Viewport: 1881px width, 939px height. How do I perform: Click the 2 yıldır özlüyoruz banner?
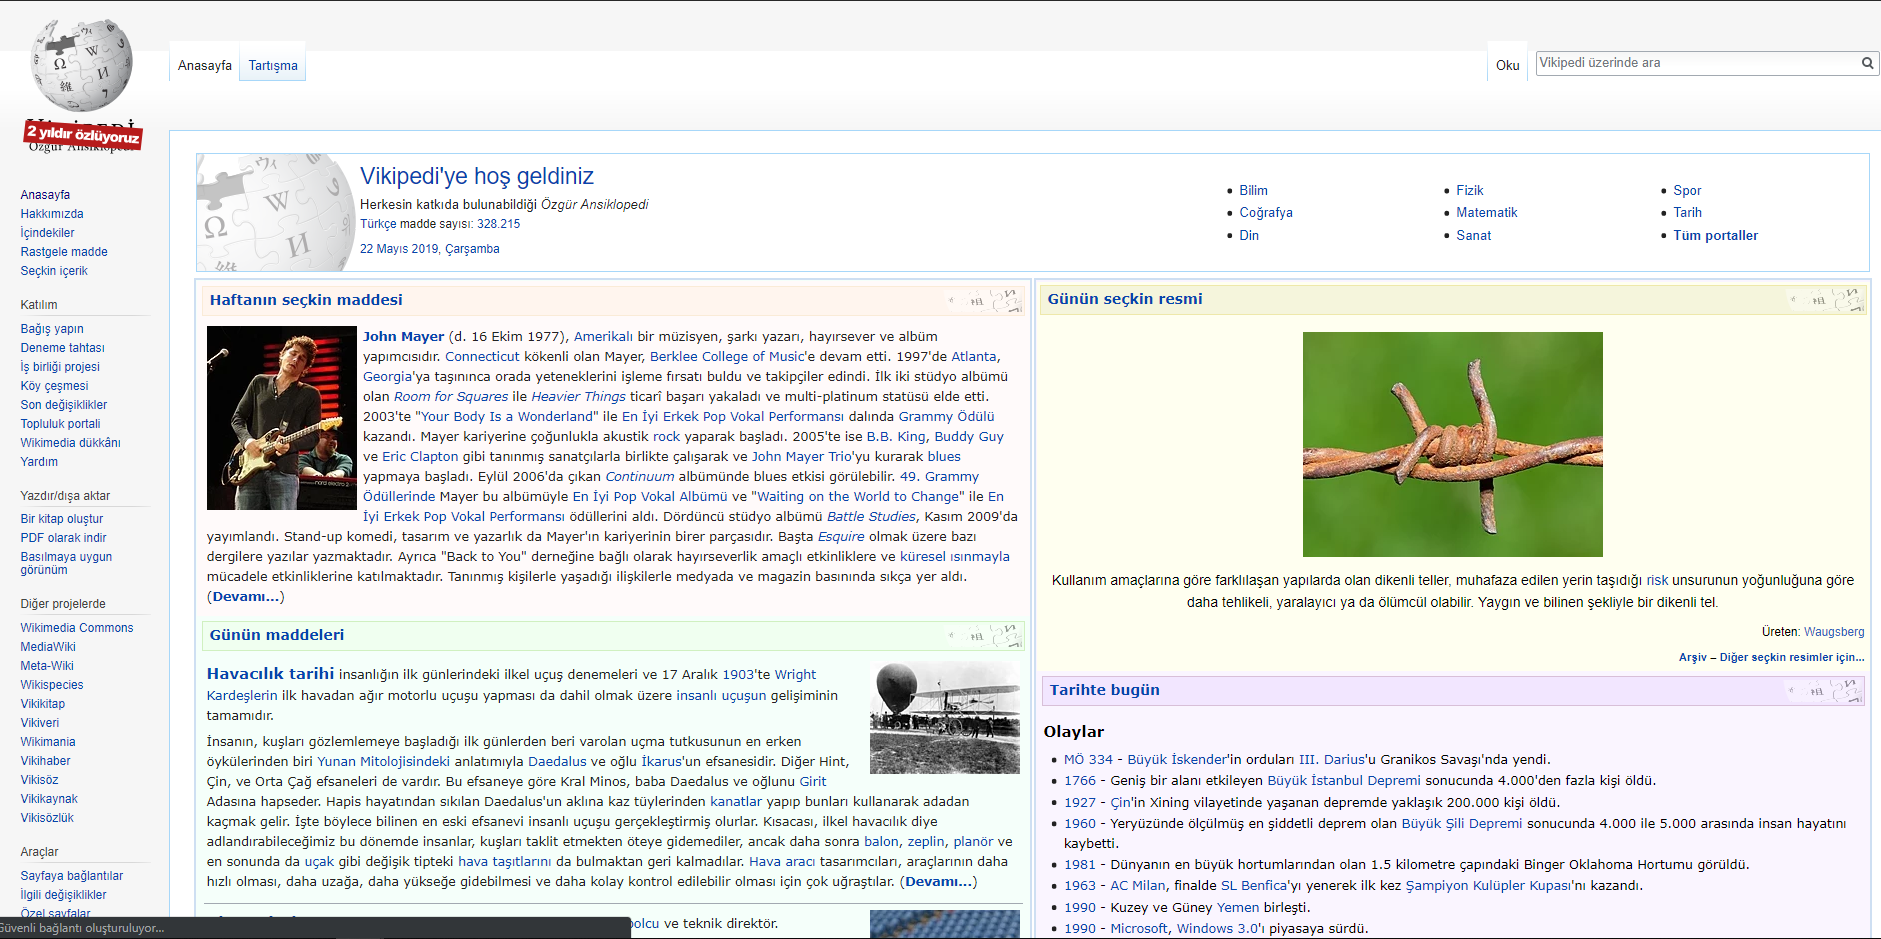point(83,135)
